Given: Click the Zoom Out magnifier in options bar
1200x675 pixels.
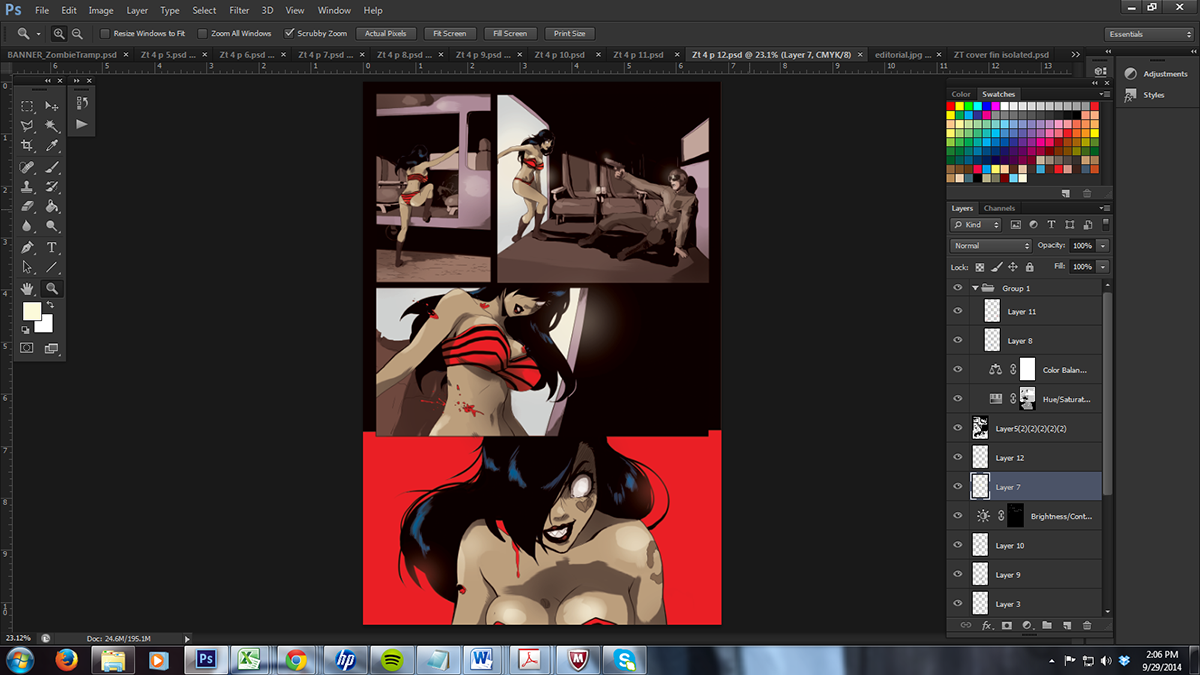Looking at the screenshot, I should coord(77,33).
